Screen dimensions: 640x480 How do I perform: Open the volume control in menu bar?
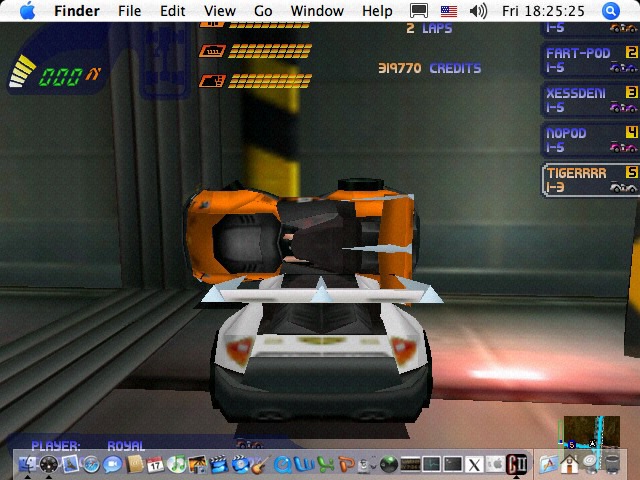click(478, 11)
